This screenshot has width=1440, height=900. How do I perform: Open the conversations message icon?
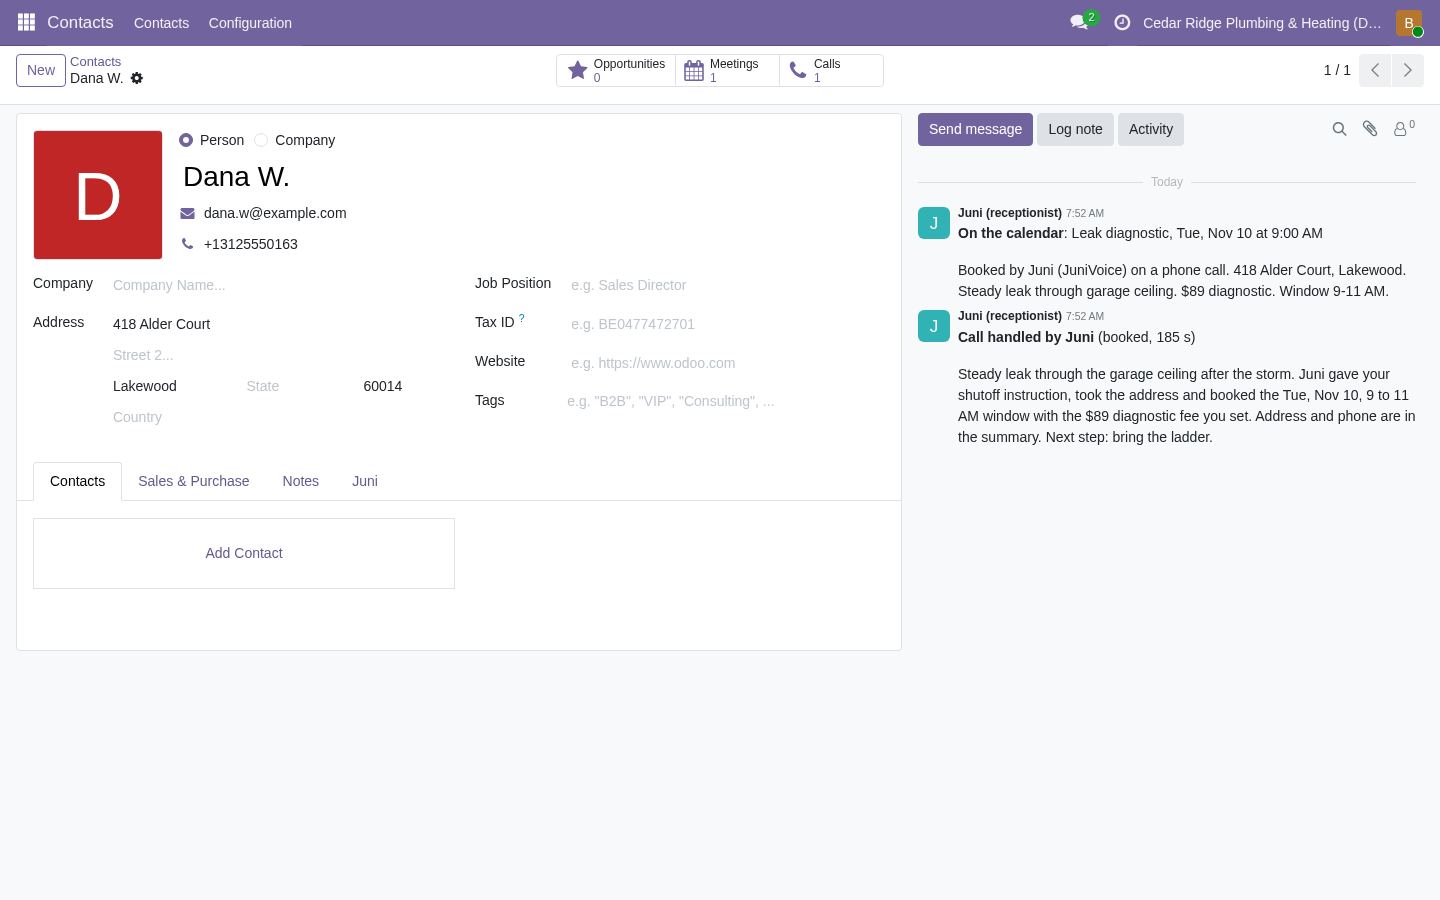(x=1079, y=22)
